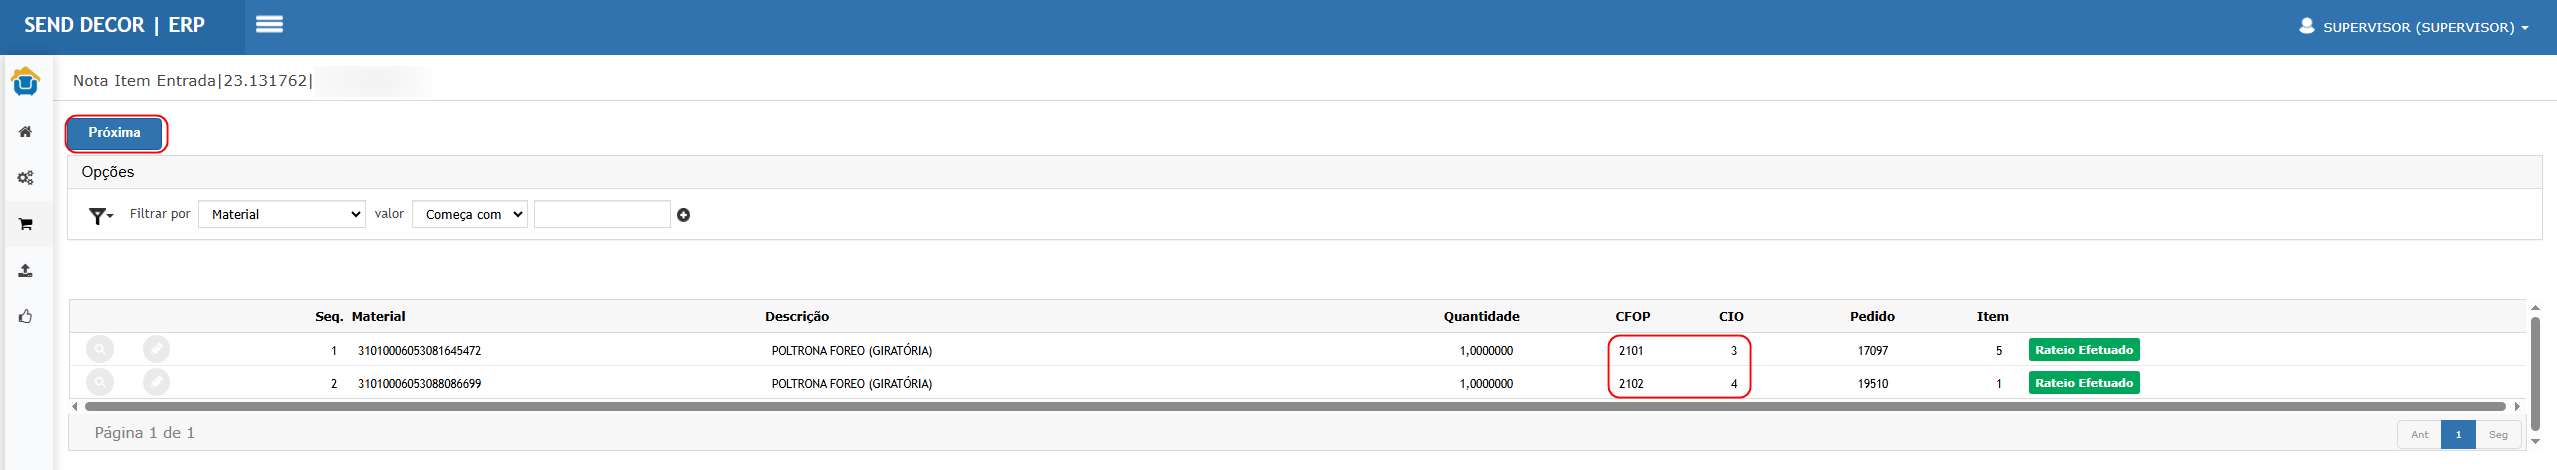Select material 31010006053088086699
Screen dimensions: 2557x470
419,384
